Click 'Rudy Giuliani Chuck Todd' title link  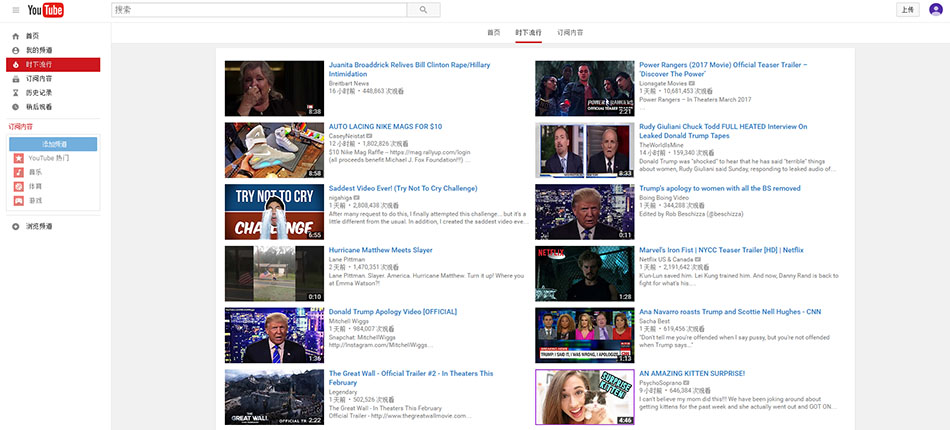click(723, 131)
